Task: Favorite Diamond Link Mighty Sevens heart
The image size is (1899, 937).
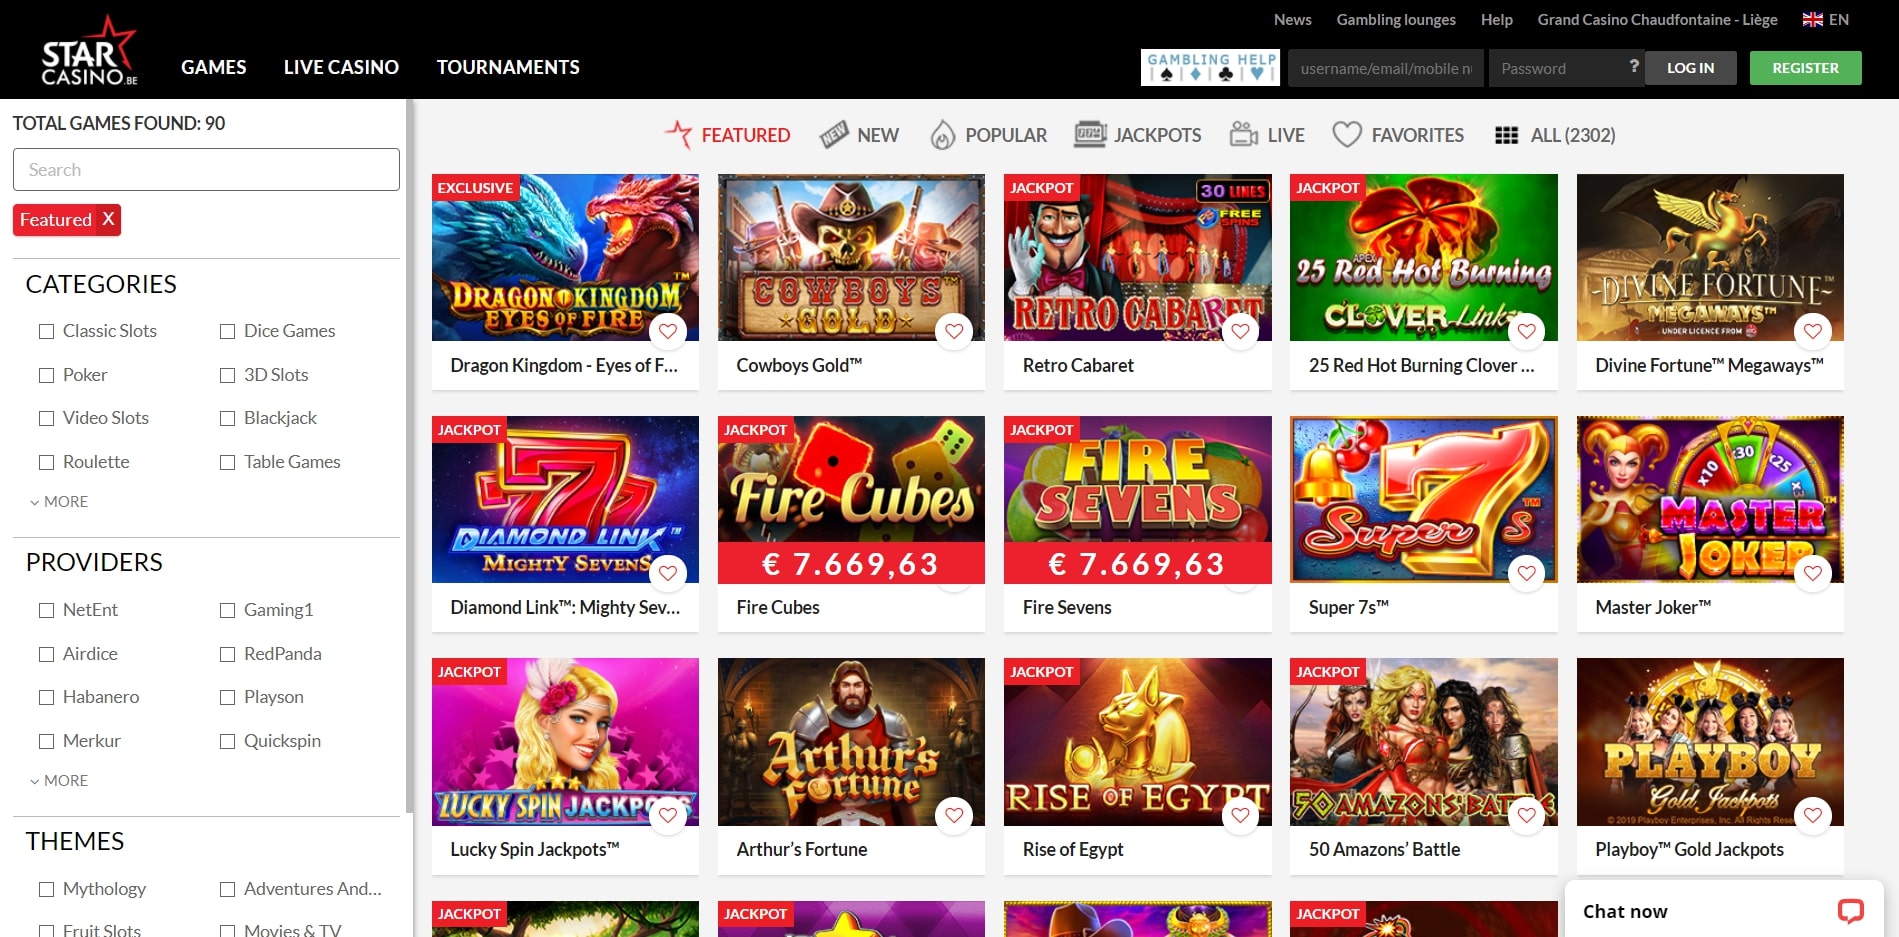Action: tap(668, 573)
